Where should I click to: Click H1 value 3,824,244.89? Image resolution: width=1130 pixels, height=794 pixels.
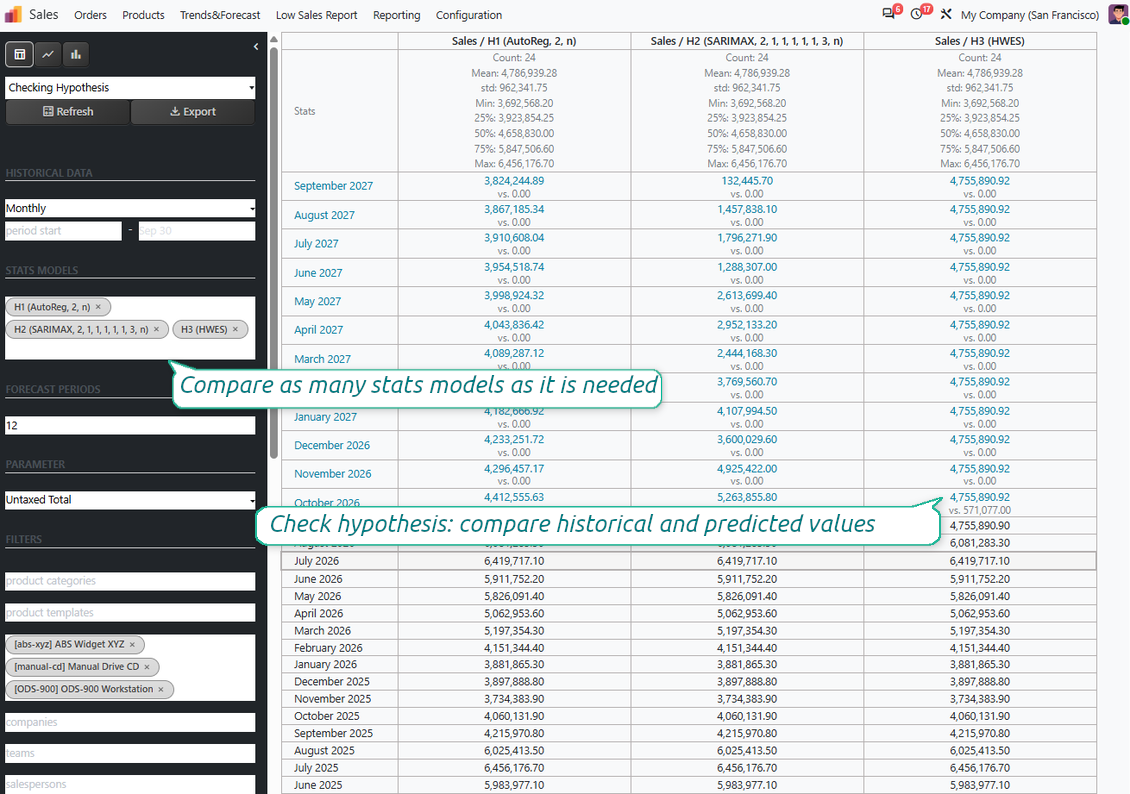point(514,181)
